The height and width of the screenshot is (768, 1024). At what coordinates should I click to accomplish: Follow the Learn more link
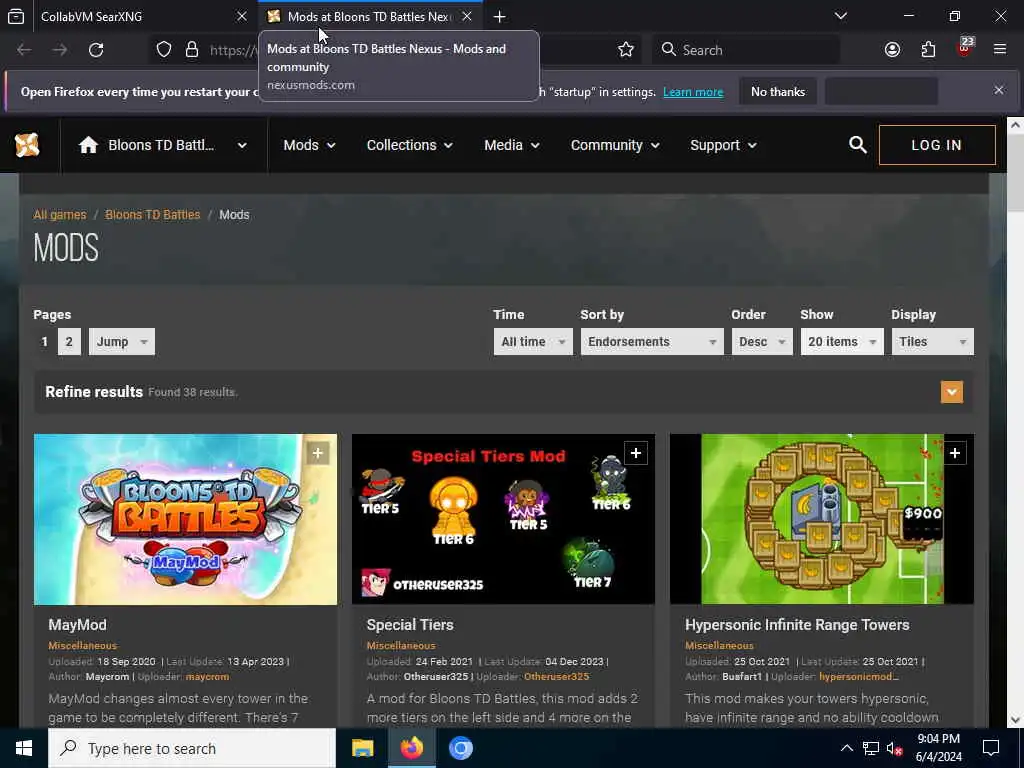click(x=693, y=92)
